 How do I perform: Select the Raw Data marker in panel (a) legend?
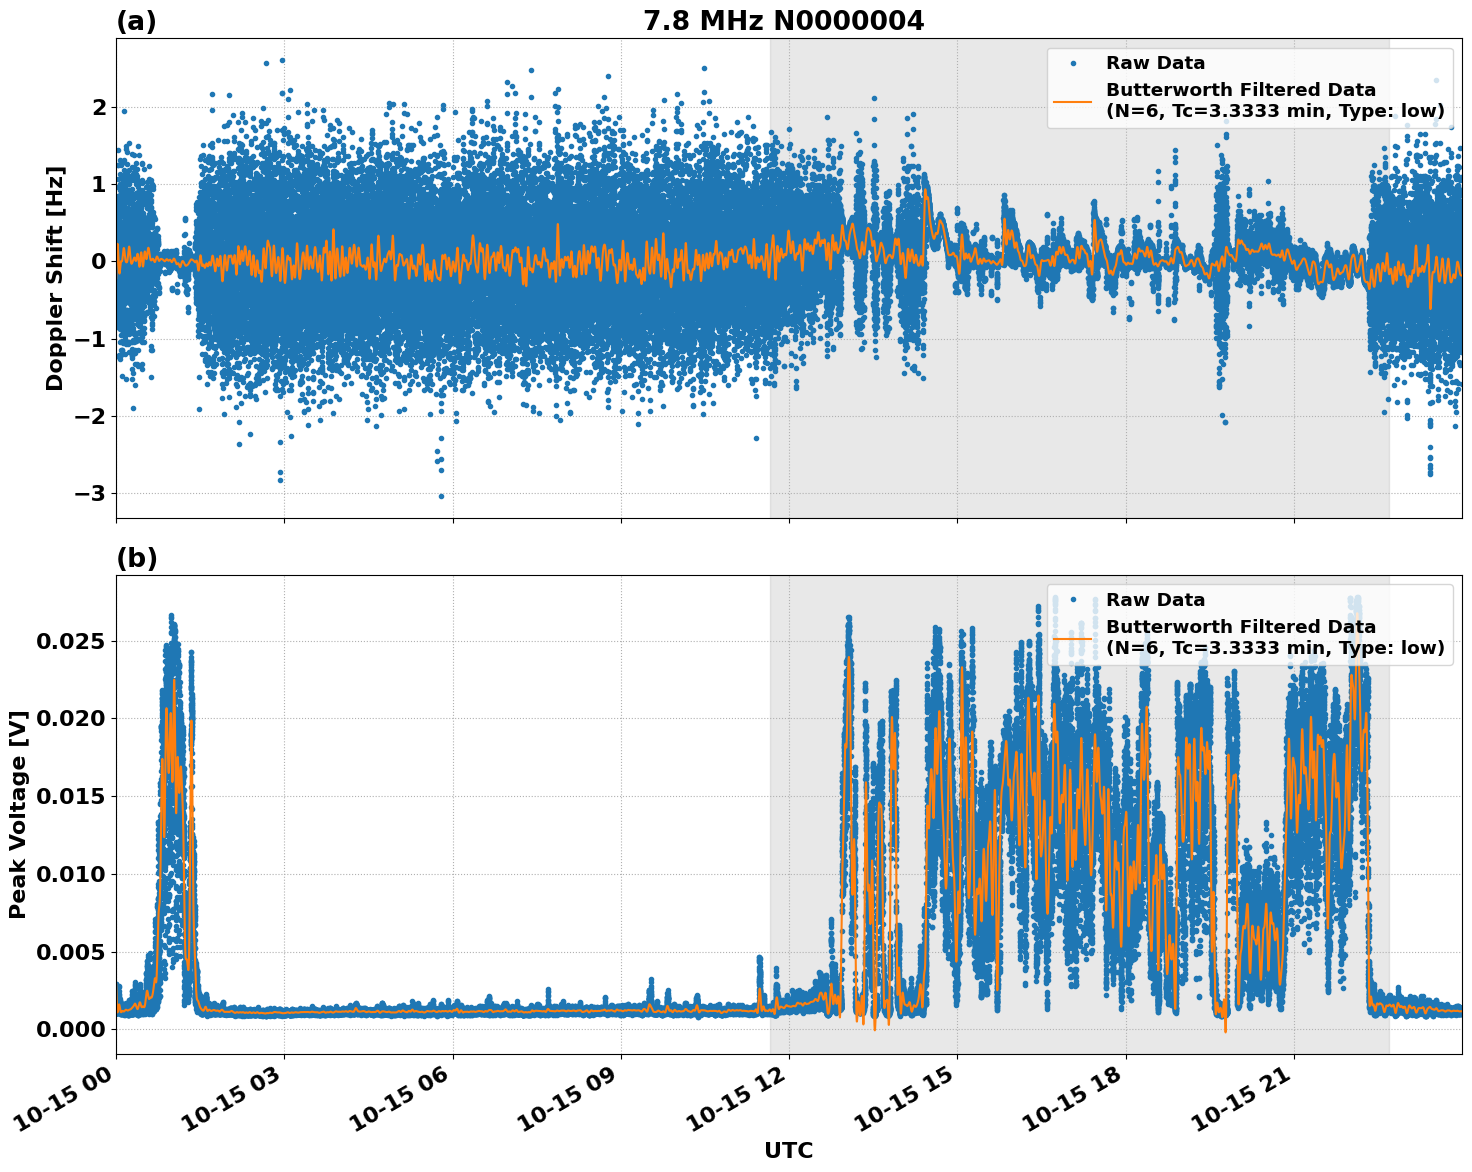pyautogui.click(x=1073, y=63)
